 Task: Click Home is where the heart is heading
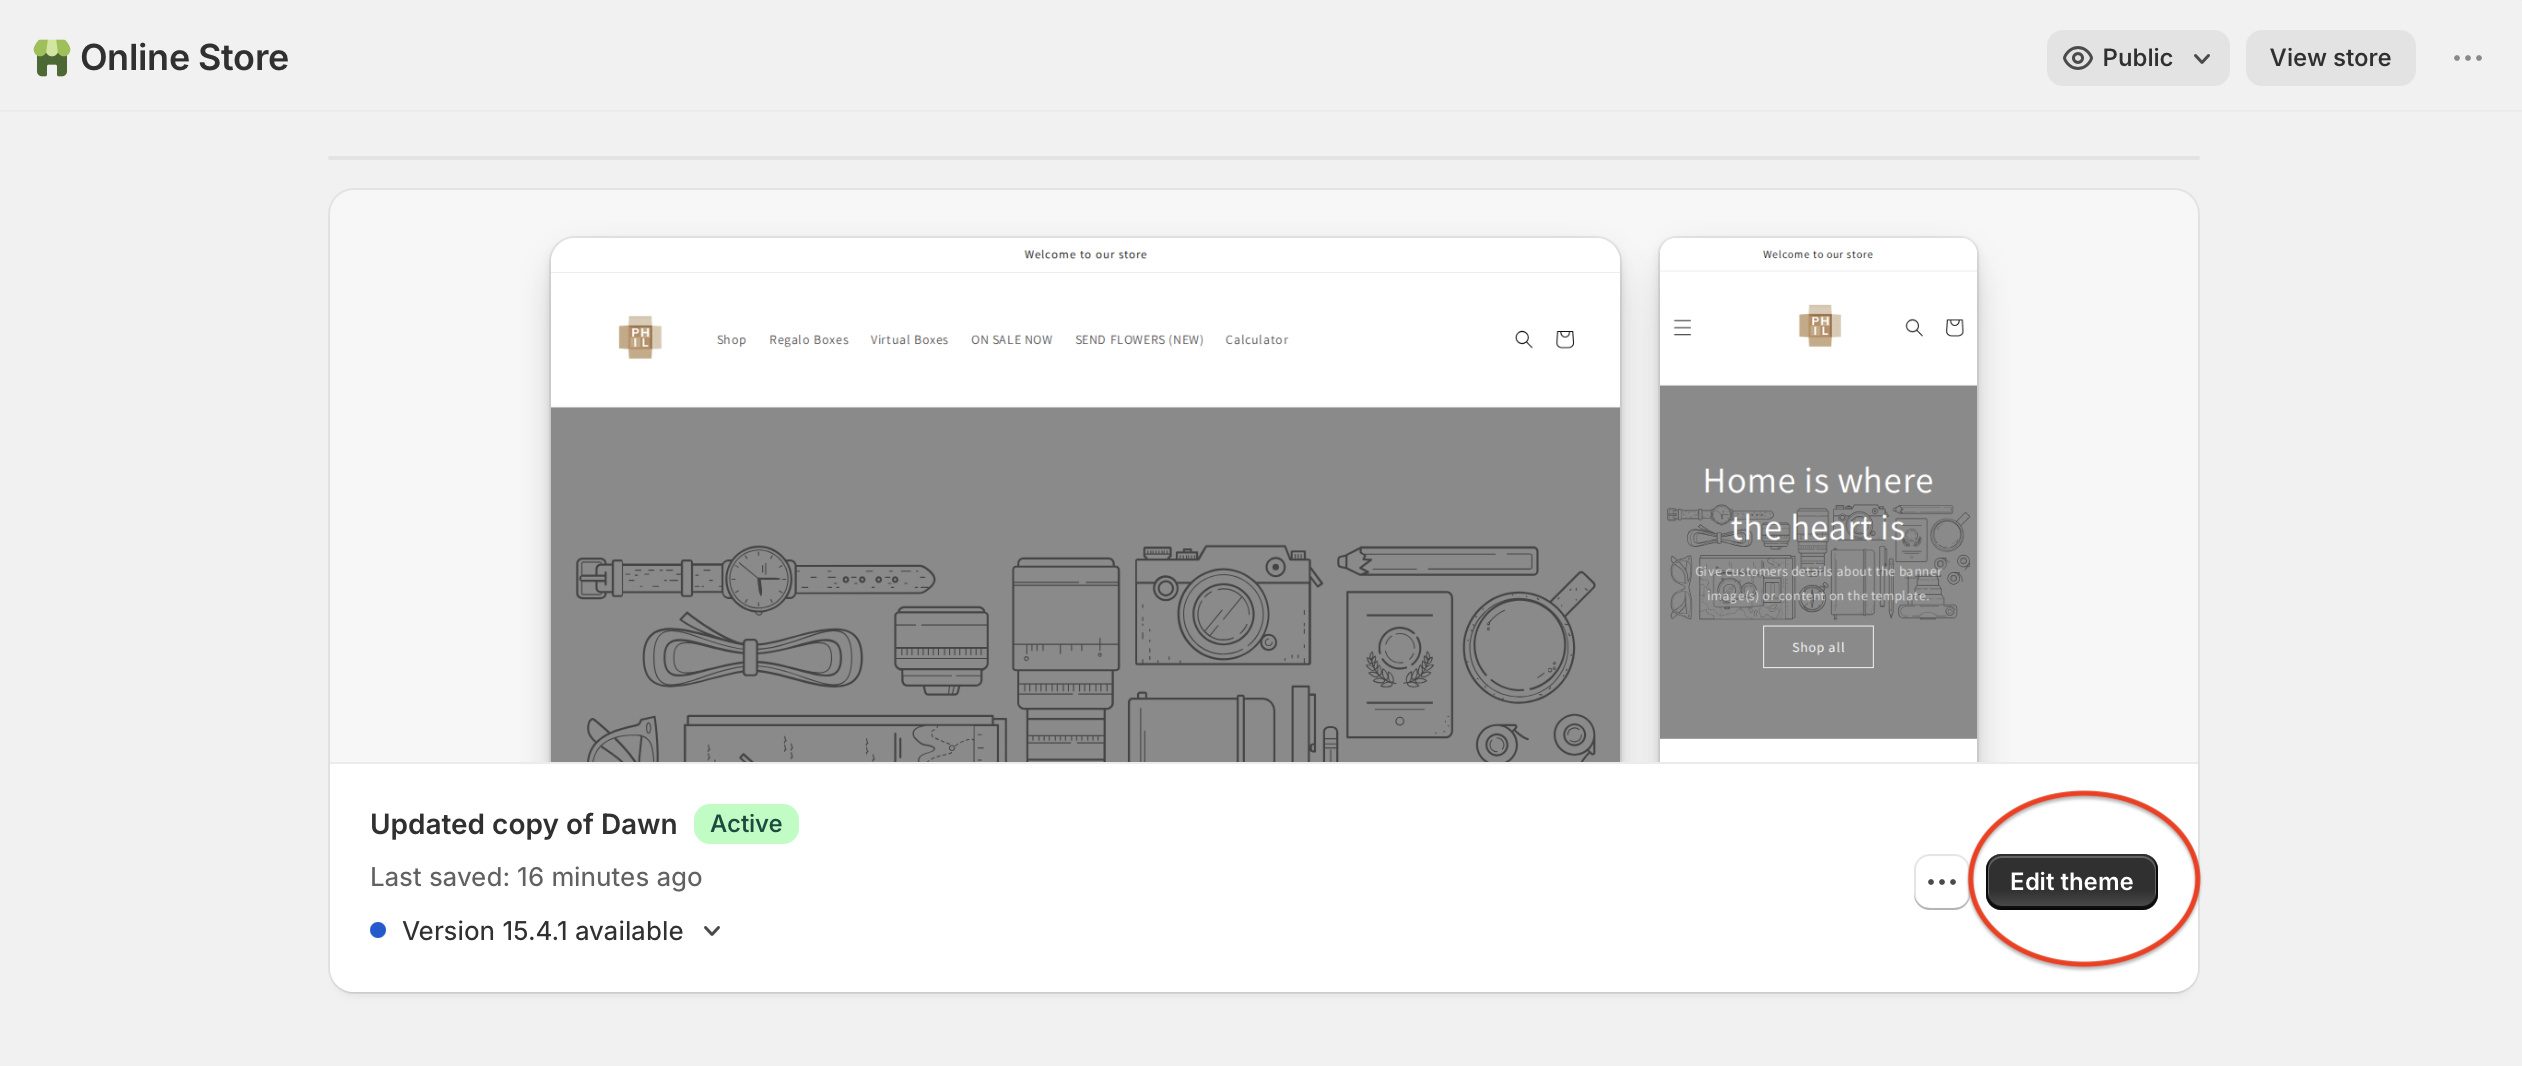click(1818, 504)
